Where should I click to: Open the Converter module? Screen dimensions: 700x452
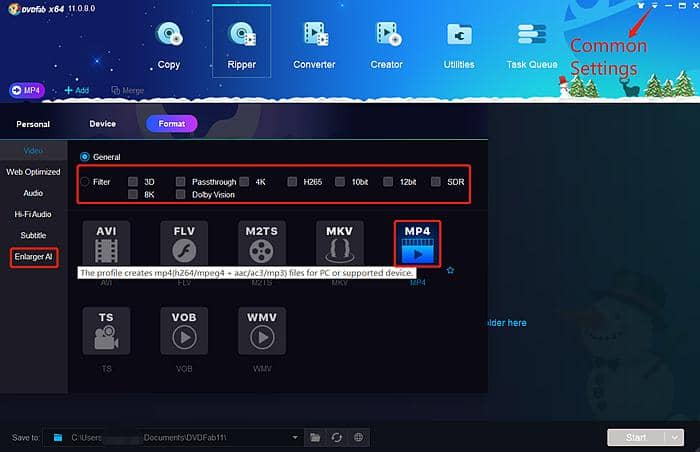(x=314, y=45)
